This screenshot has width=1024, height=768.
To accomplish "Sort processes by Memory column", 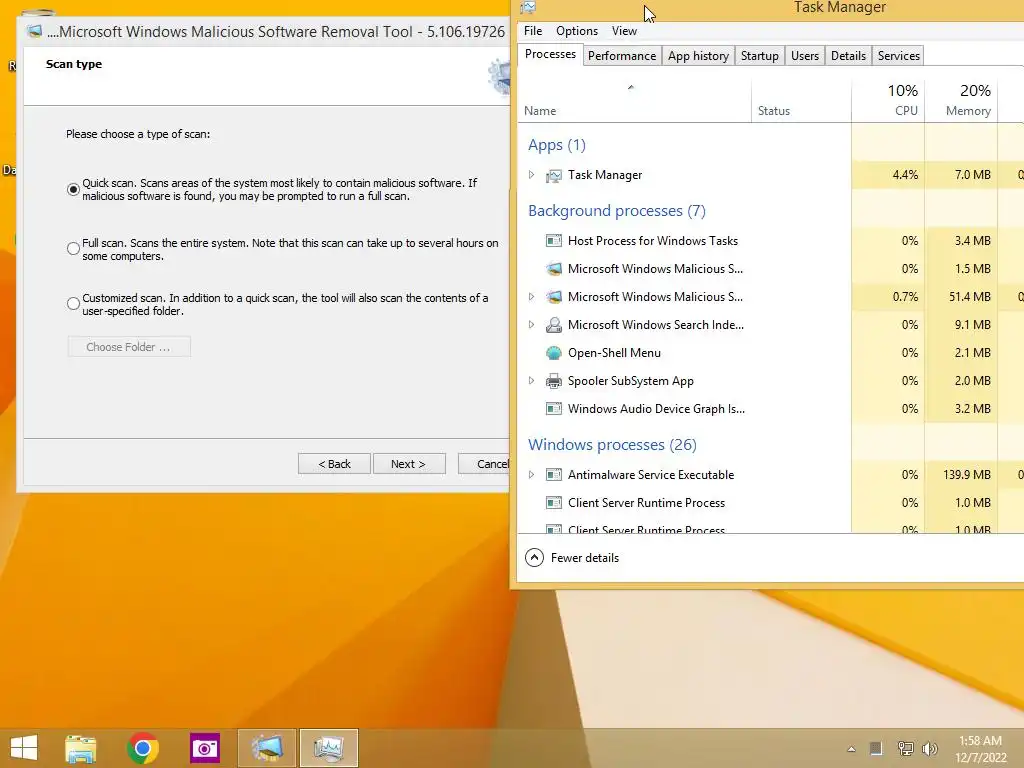I will click(961, 100).
